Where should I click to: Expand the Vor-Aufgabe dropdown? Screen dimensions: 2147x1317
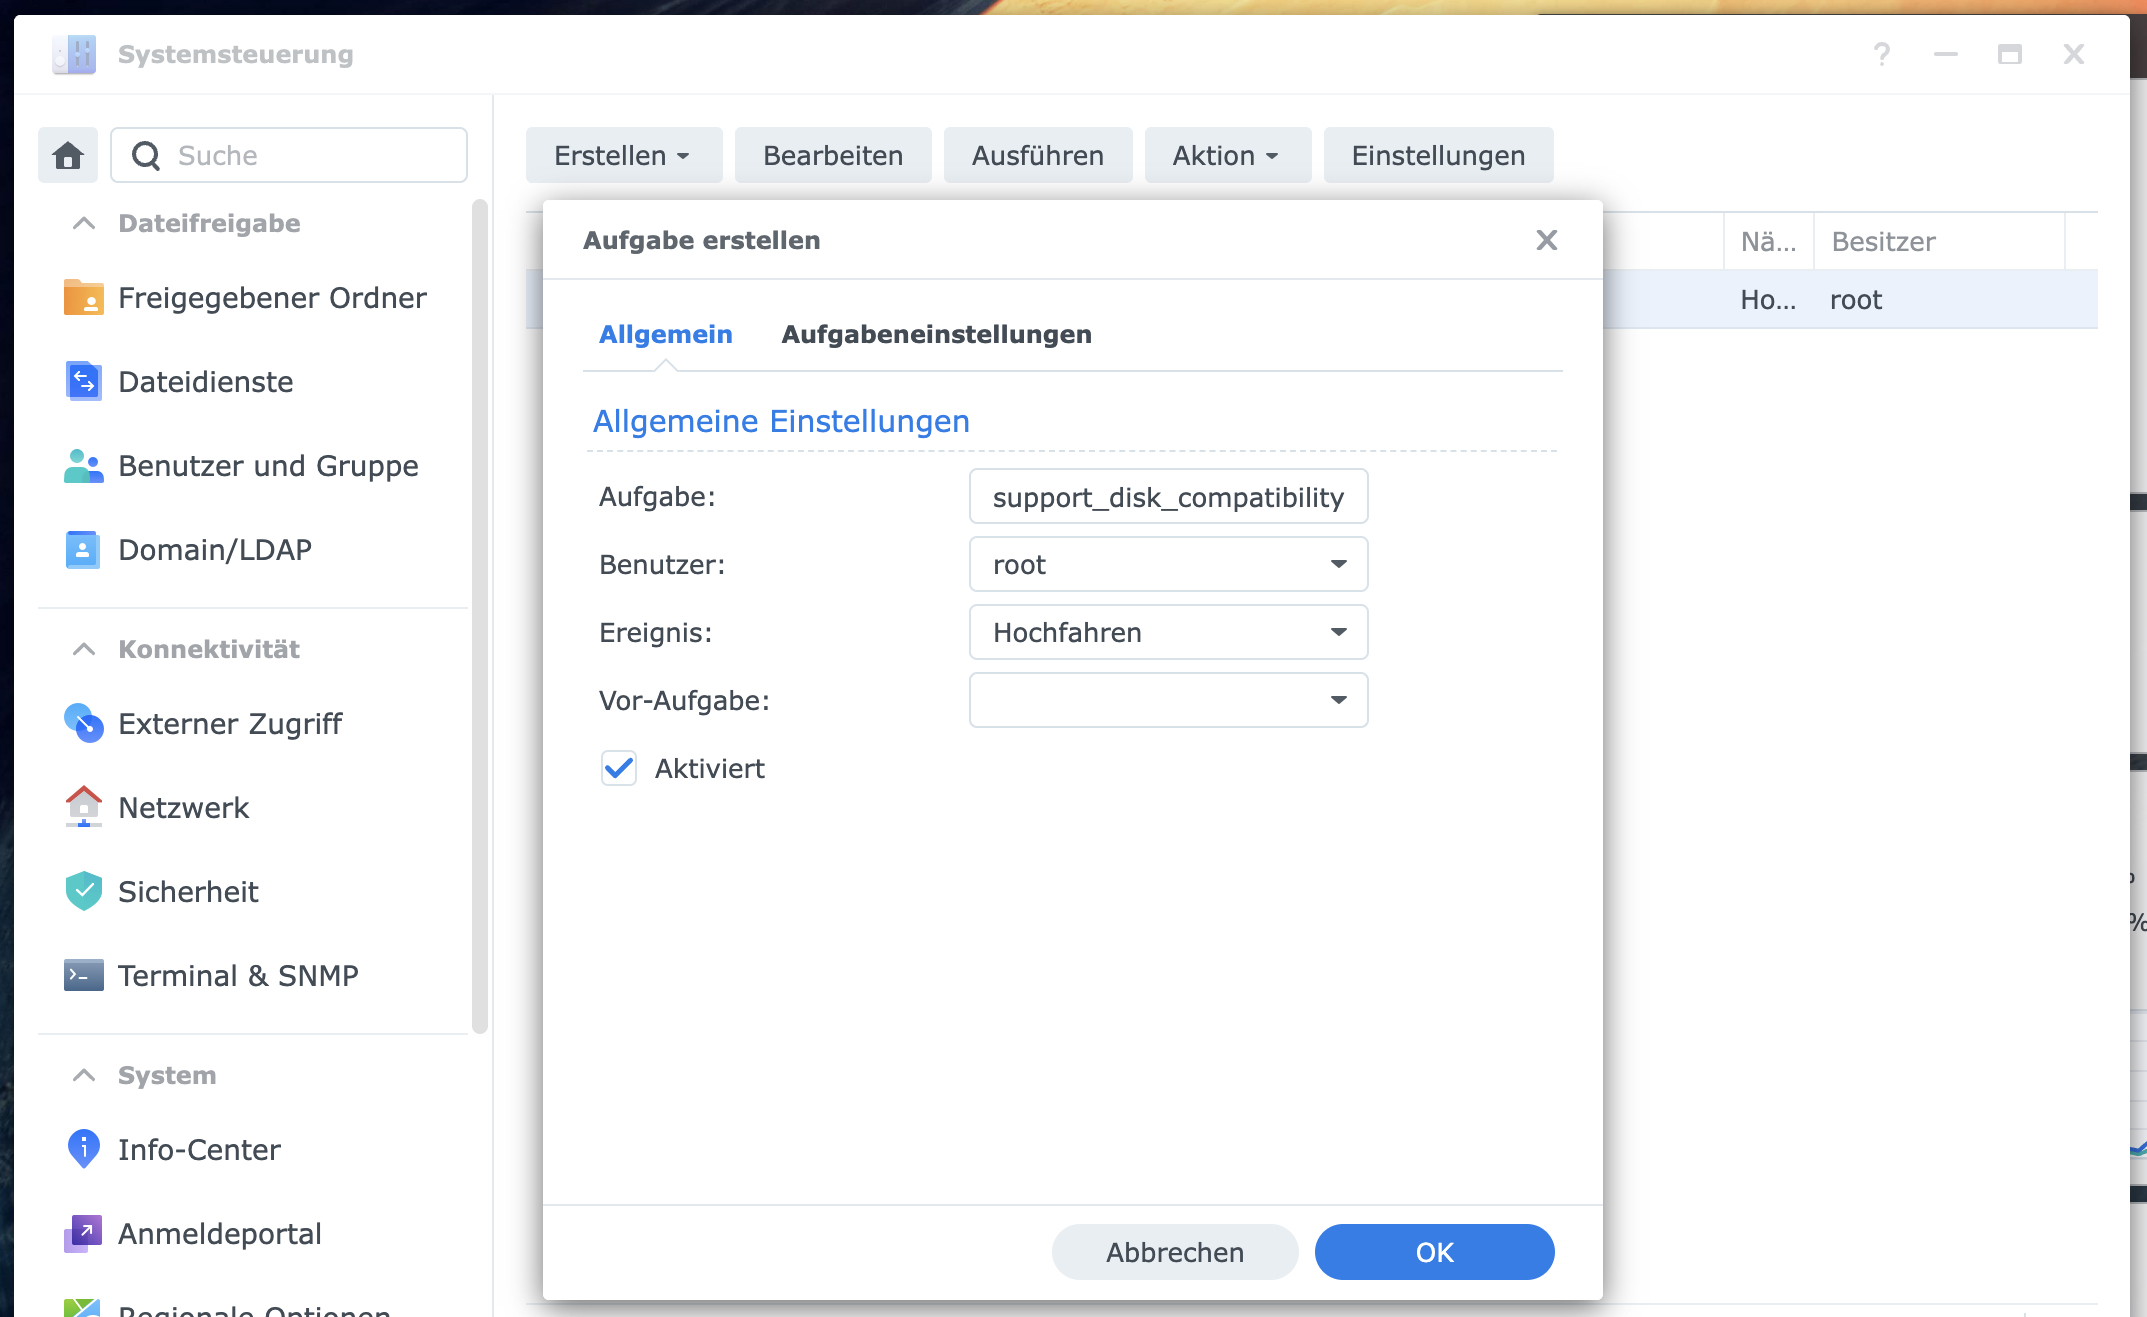(1167, 700)
